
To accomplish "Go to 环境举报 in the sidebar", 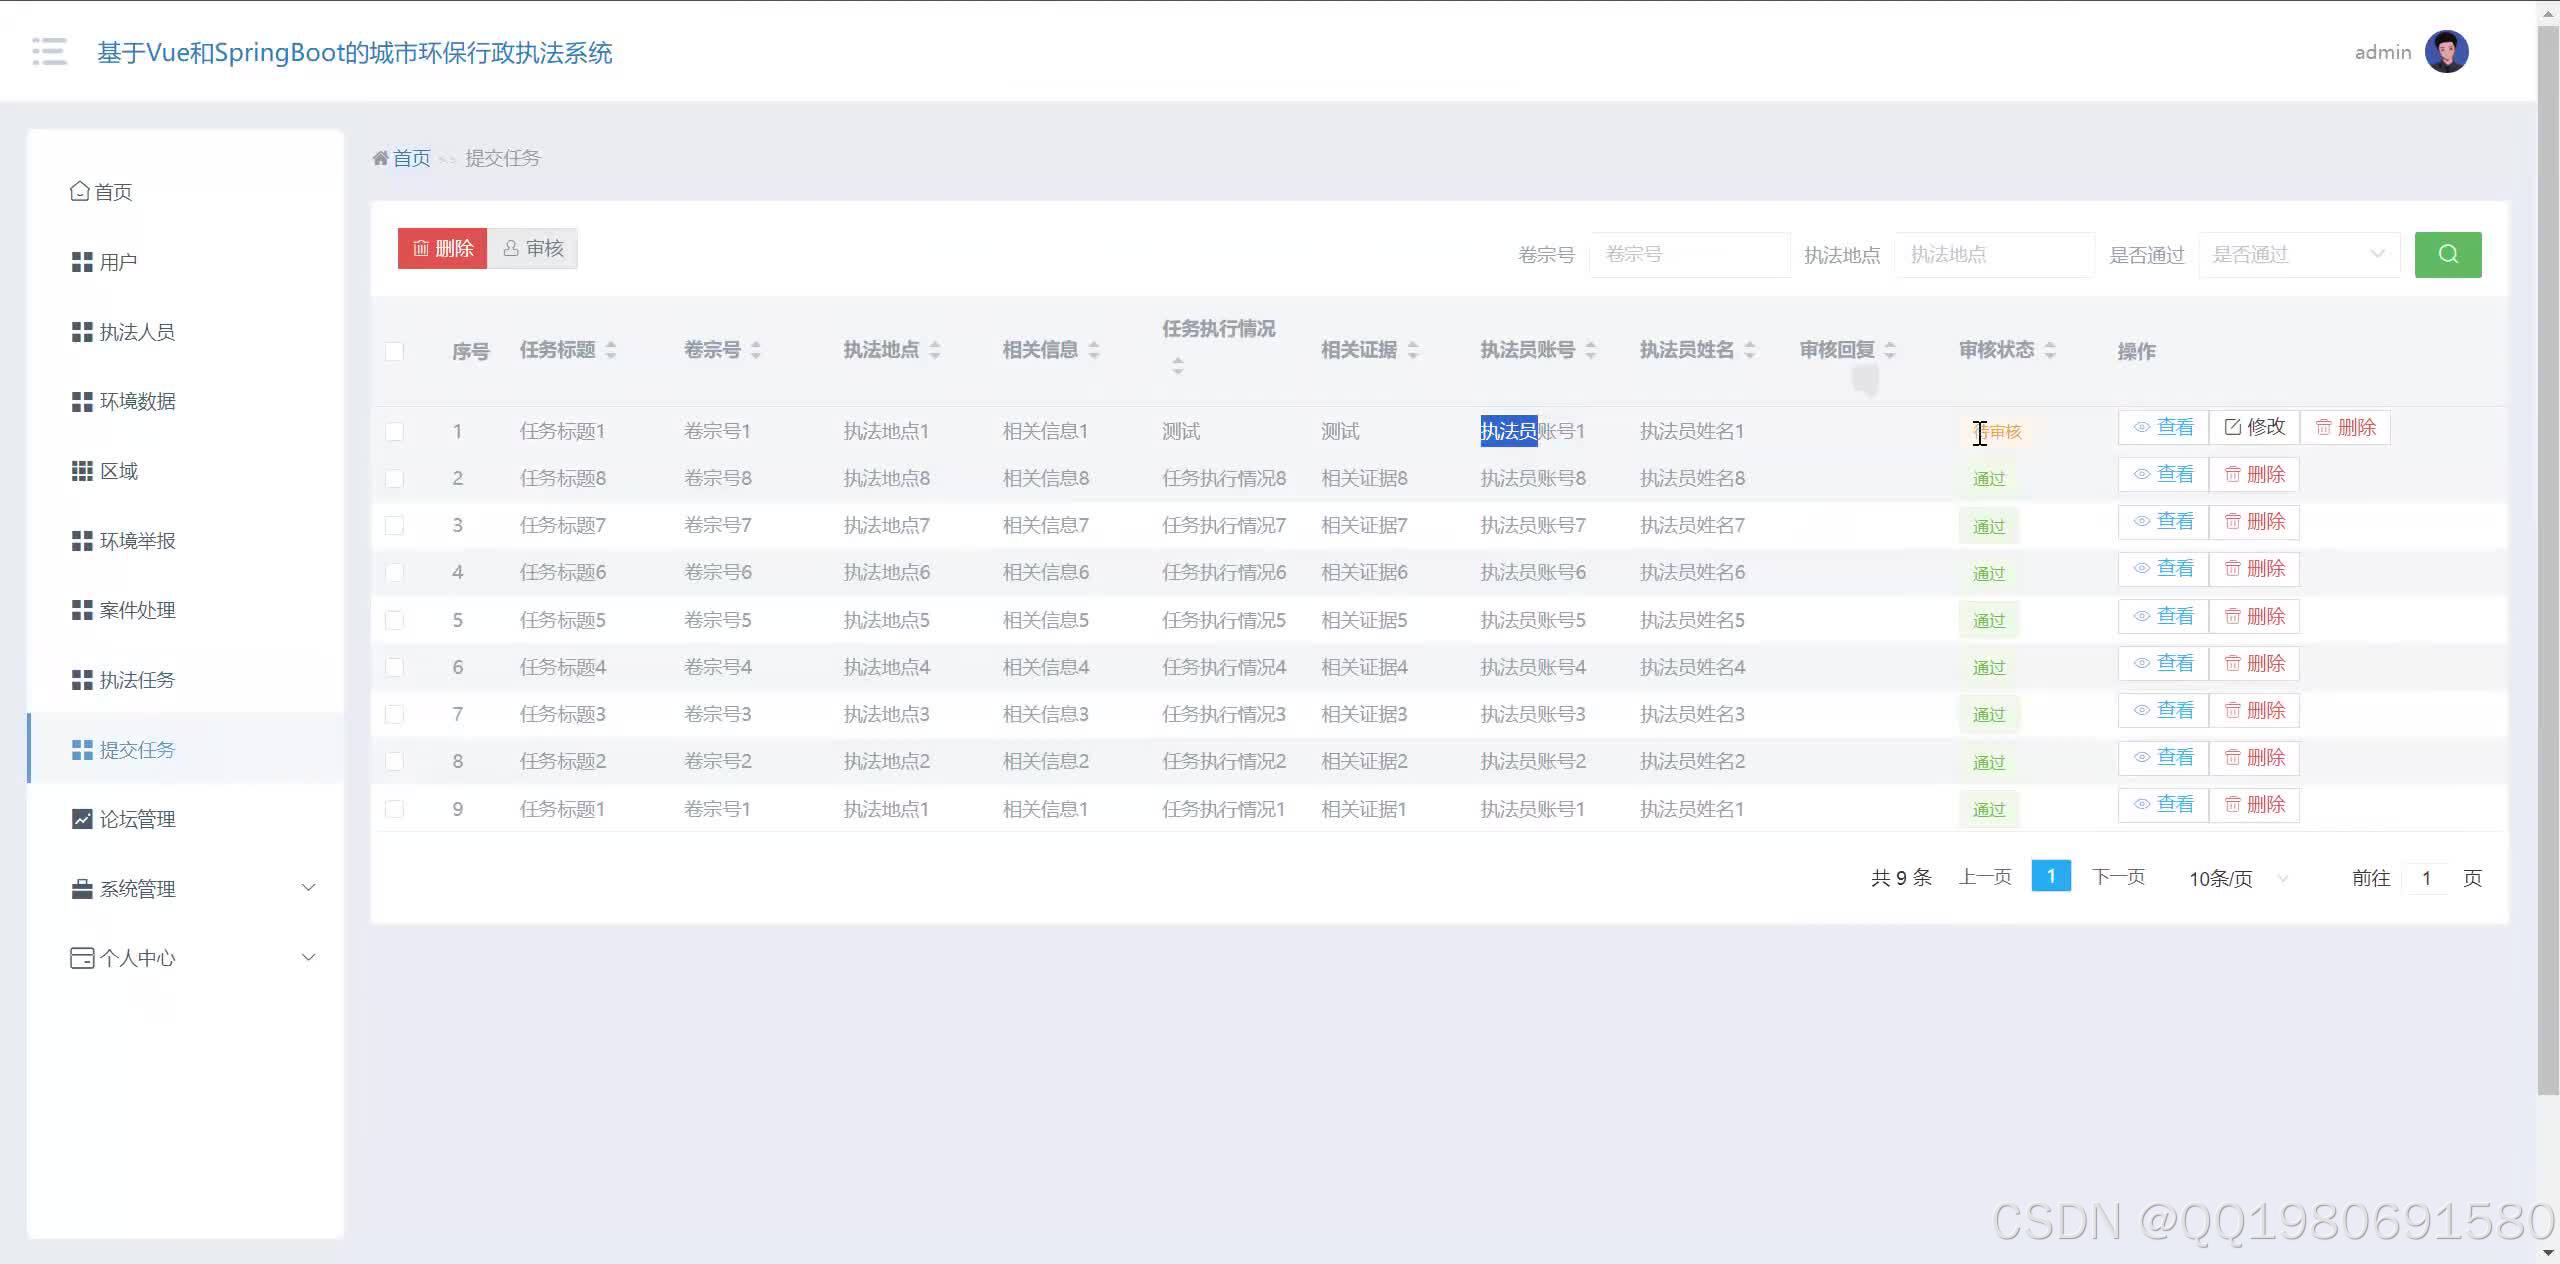I will pyautogui.click(x=137, y=541).
